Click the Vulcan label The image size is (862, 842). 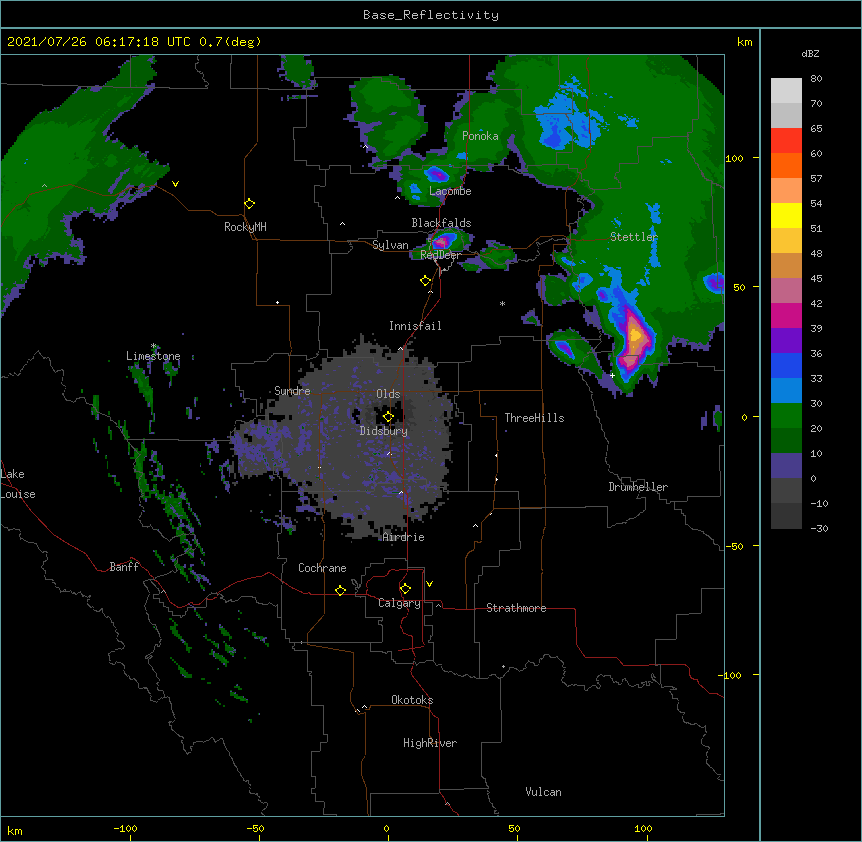tap(543, 792)
